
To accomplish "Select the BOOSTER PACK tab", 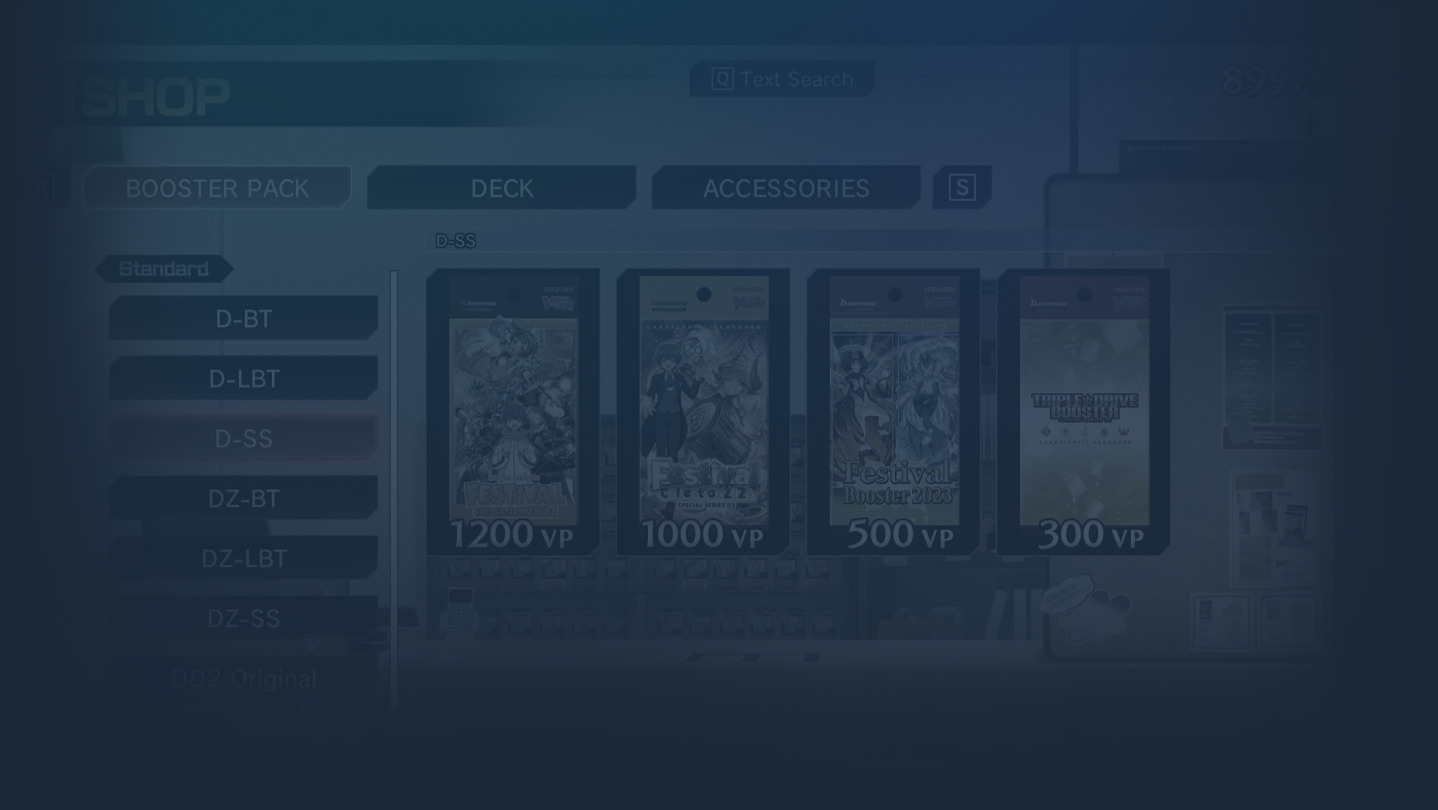I will coord(217,188).
